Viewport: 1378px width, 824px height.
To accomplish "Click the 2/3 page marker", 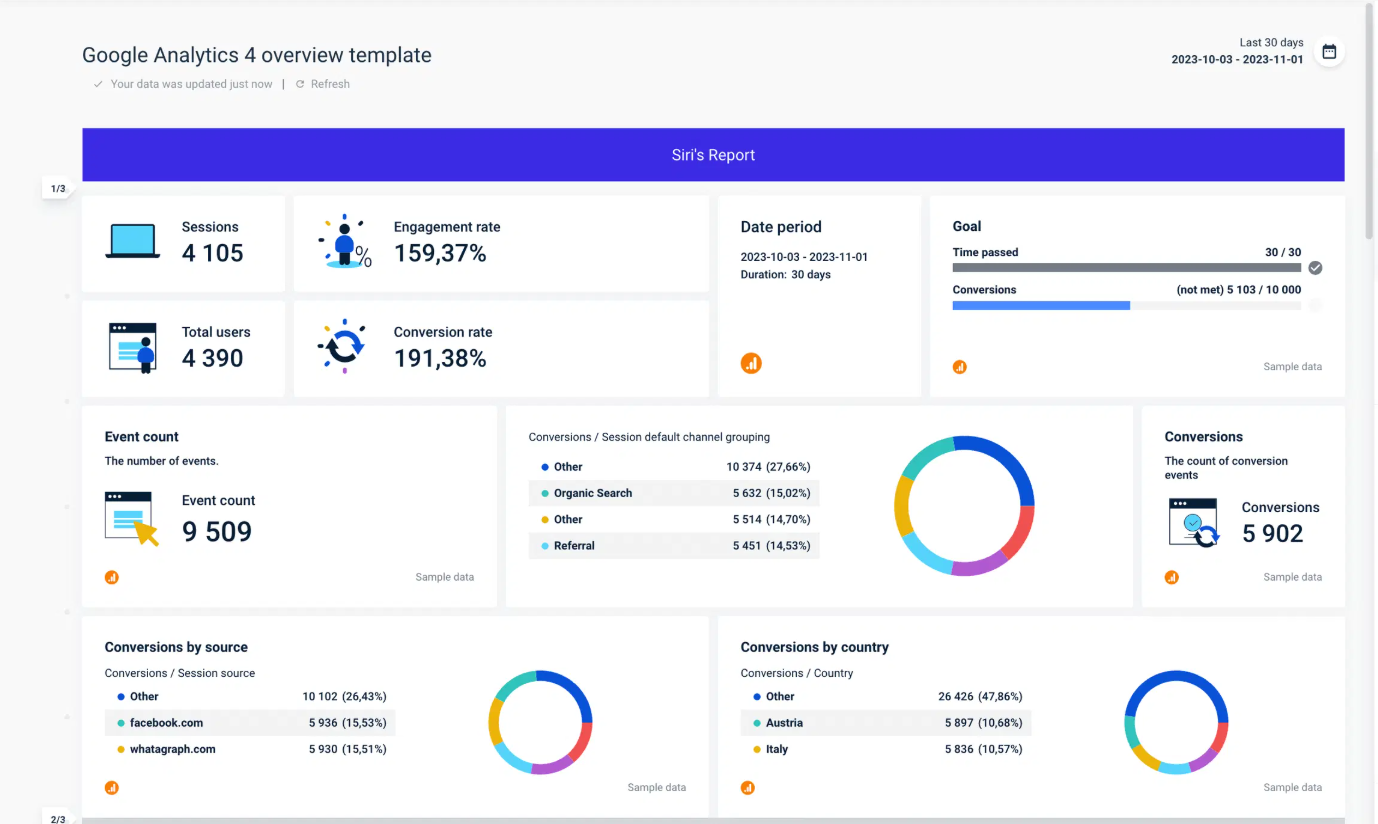I will pos(58,818).
